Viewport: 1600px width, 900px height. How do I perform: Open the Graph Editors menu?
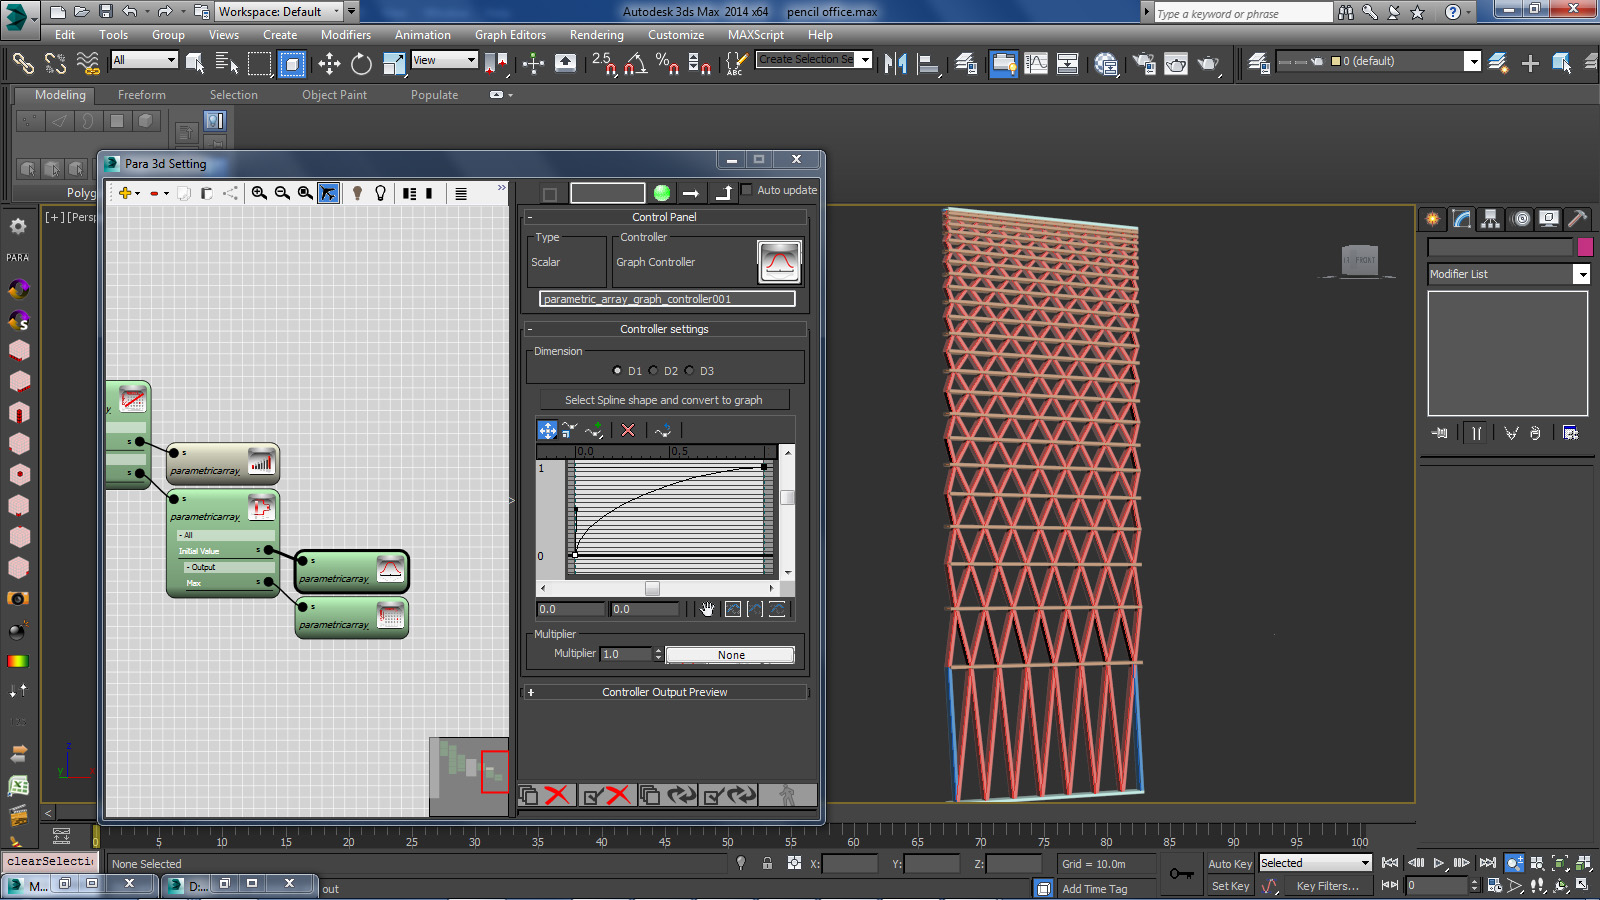pos(510,35)
